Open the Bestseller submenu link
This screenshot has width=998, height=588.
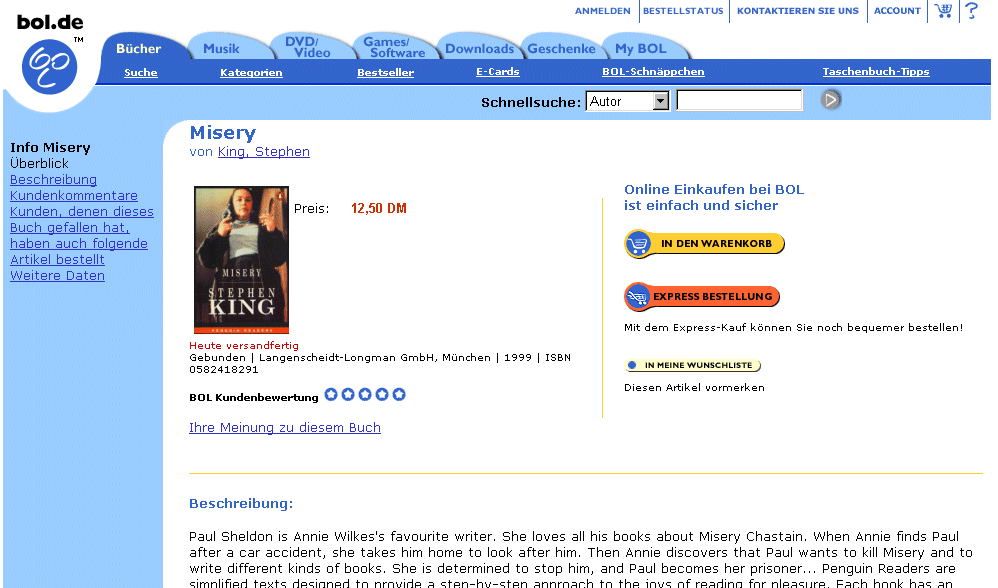[385, 73]
